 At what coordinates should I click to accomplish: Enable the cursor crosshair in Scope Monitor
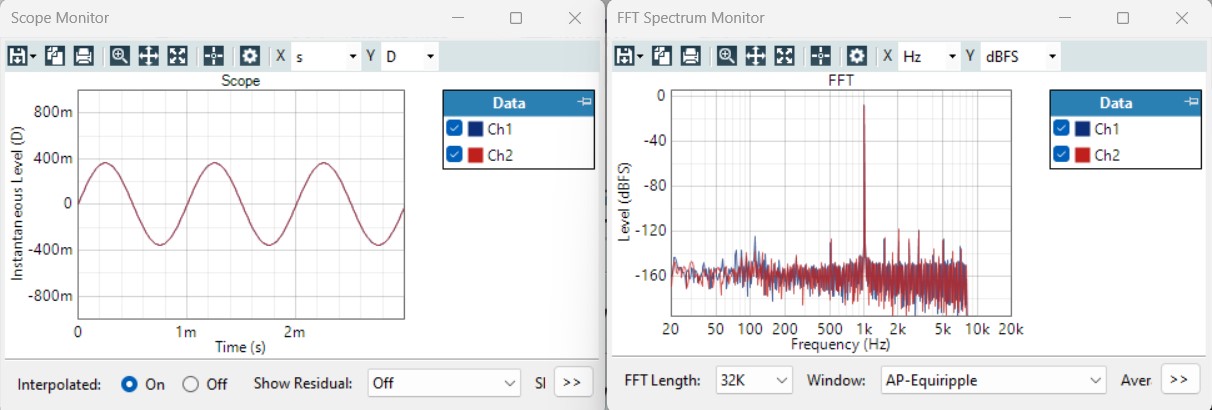tap(213, 56)
